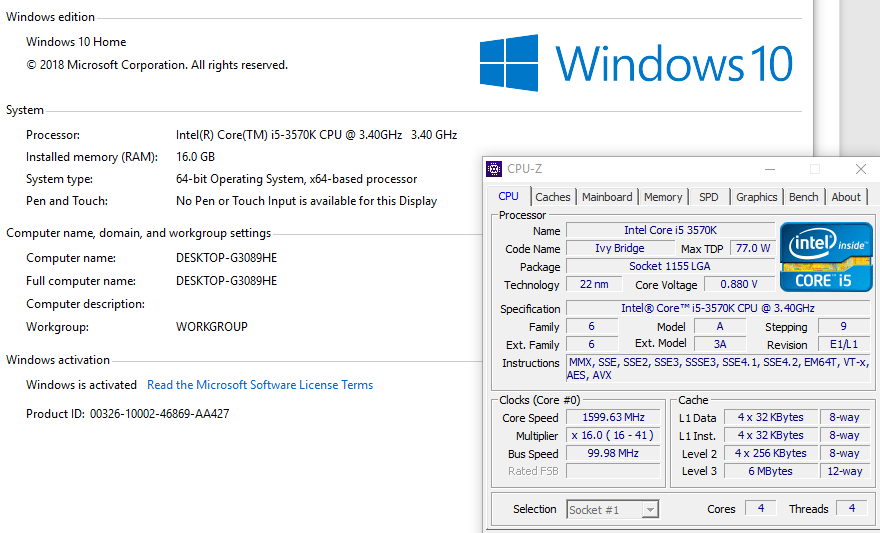This screenshot has height=533, width=880.
Task: Click the Bus Speed value 99.98 MHz
Action: [x=613, y=453]
